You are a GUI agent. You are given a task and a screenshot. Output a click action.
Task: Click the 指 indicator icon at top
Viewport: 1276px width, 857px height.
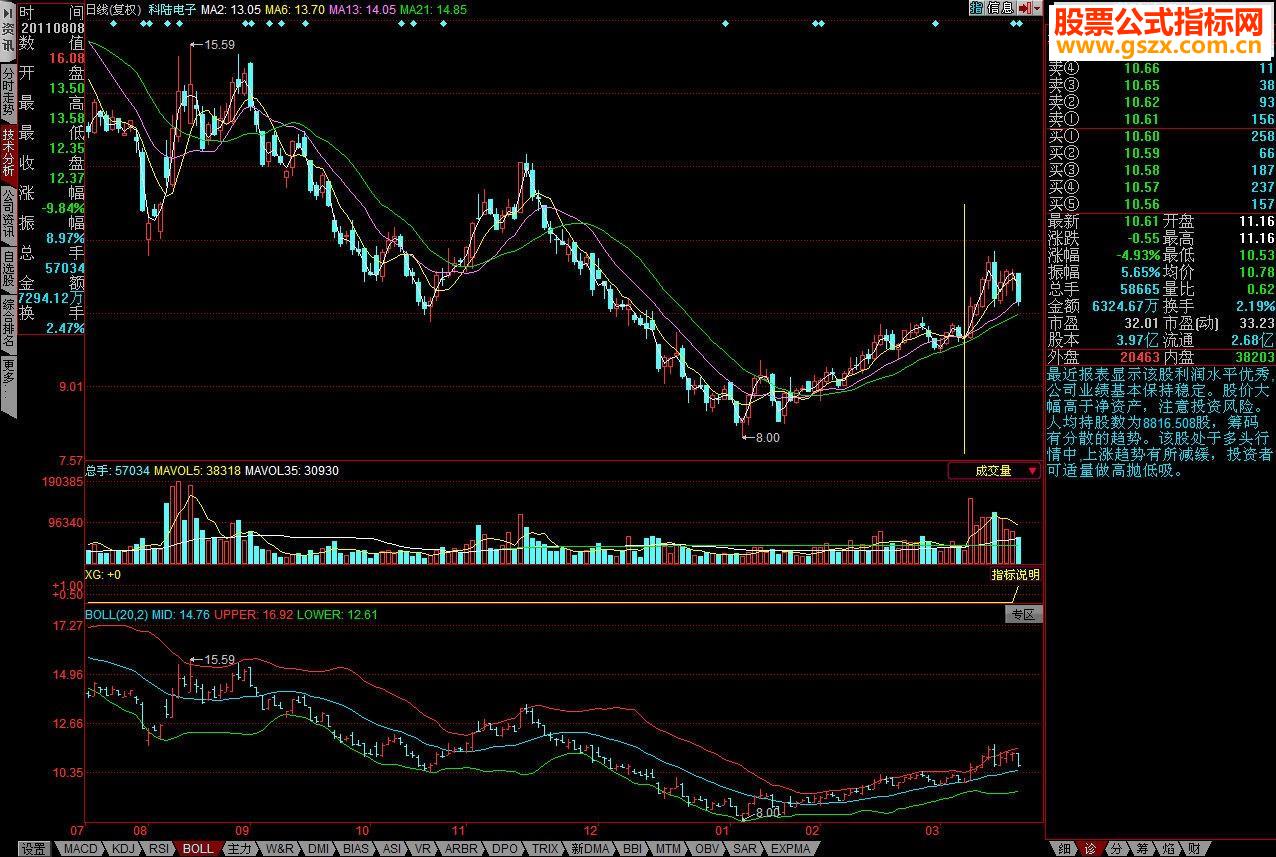[x=976, y=7]
